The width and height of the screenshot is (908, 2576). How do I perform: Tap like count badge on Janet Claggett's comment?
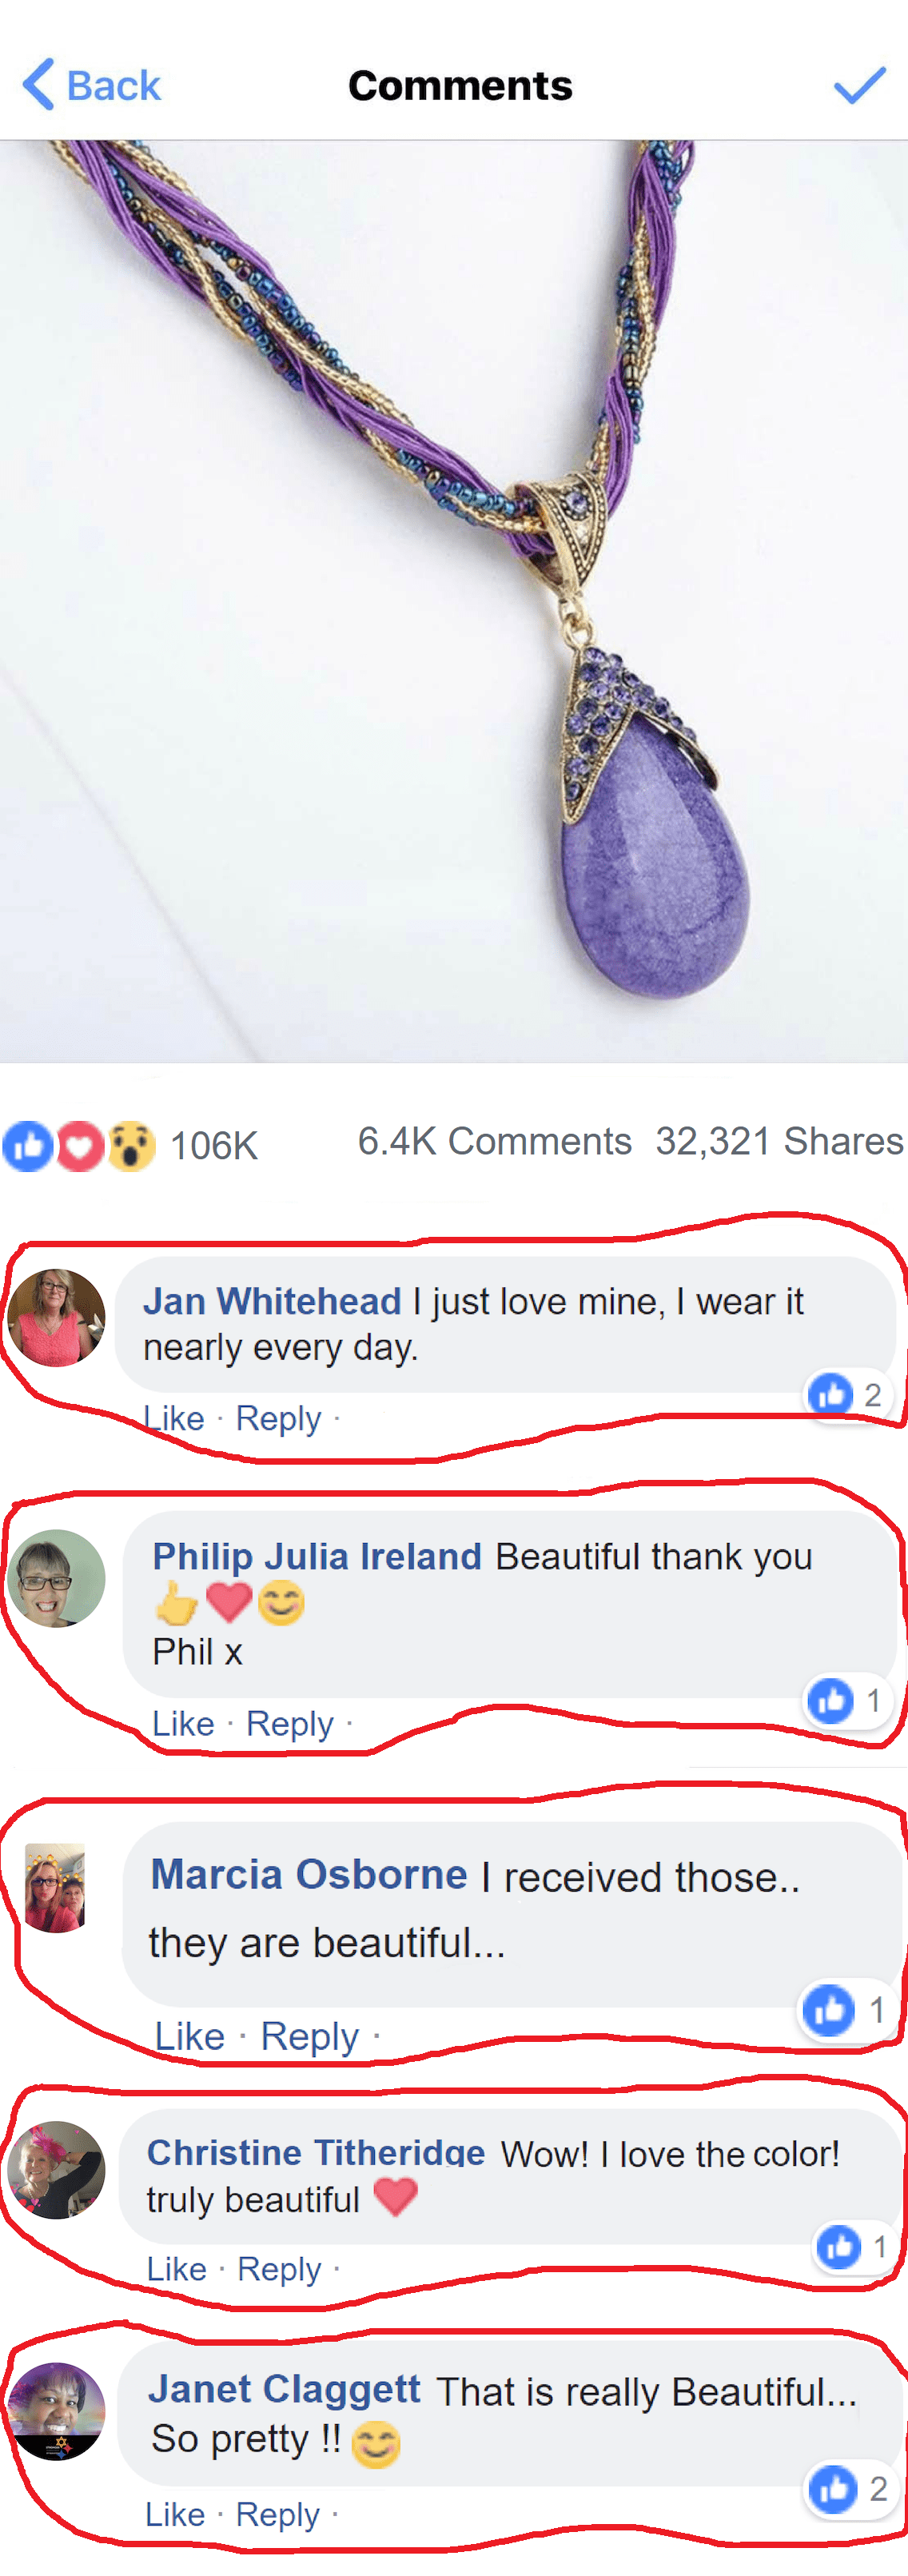[848, 2489]
